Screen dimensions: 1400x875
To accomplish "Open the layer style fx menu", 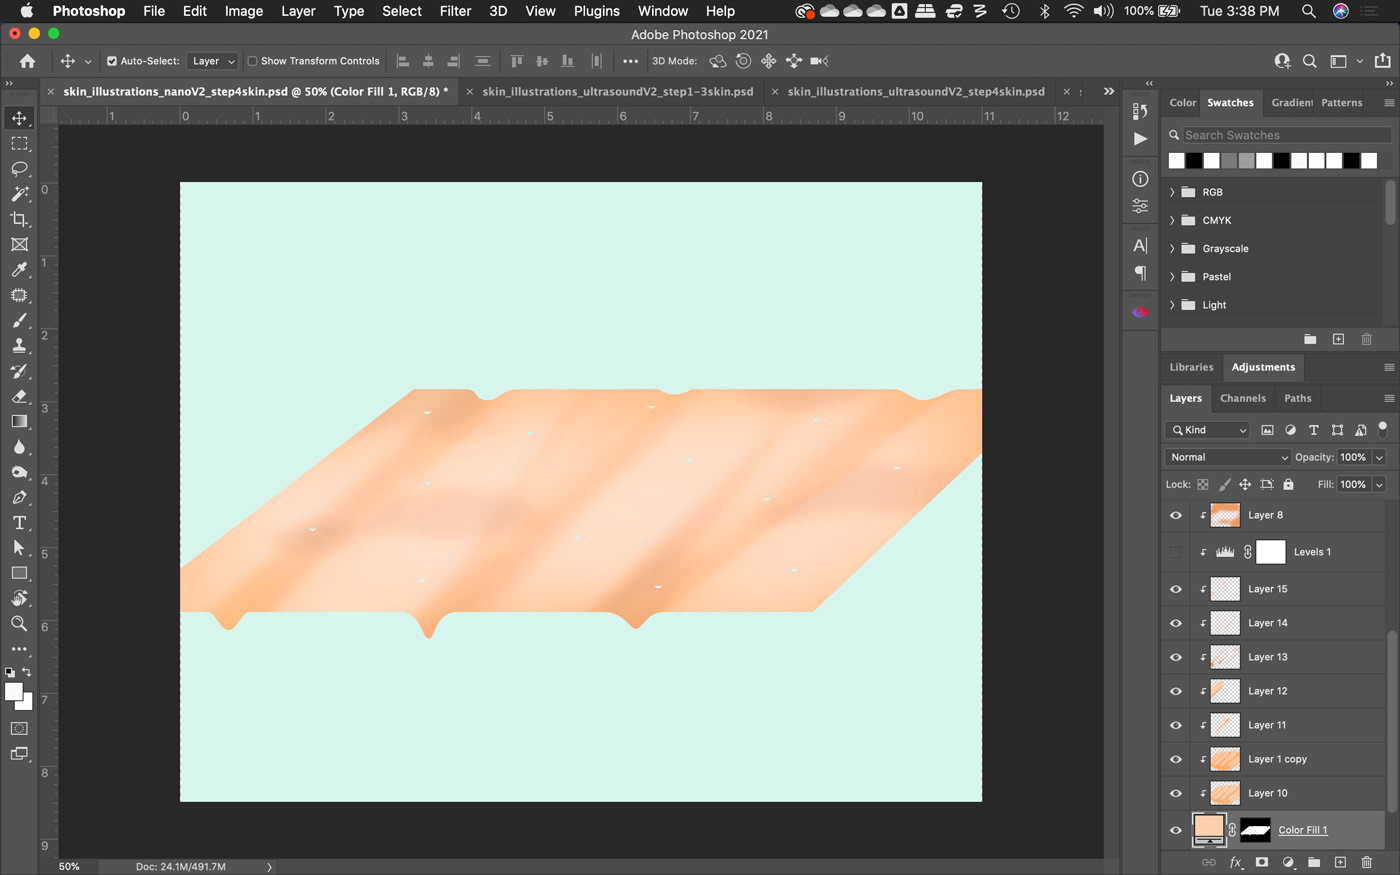I will pos(1236,862).
